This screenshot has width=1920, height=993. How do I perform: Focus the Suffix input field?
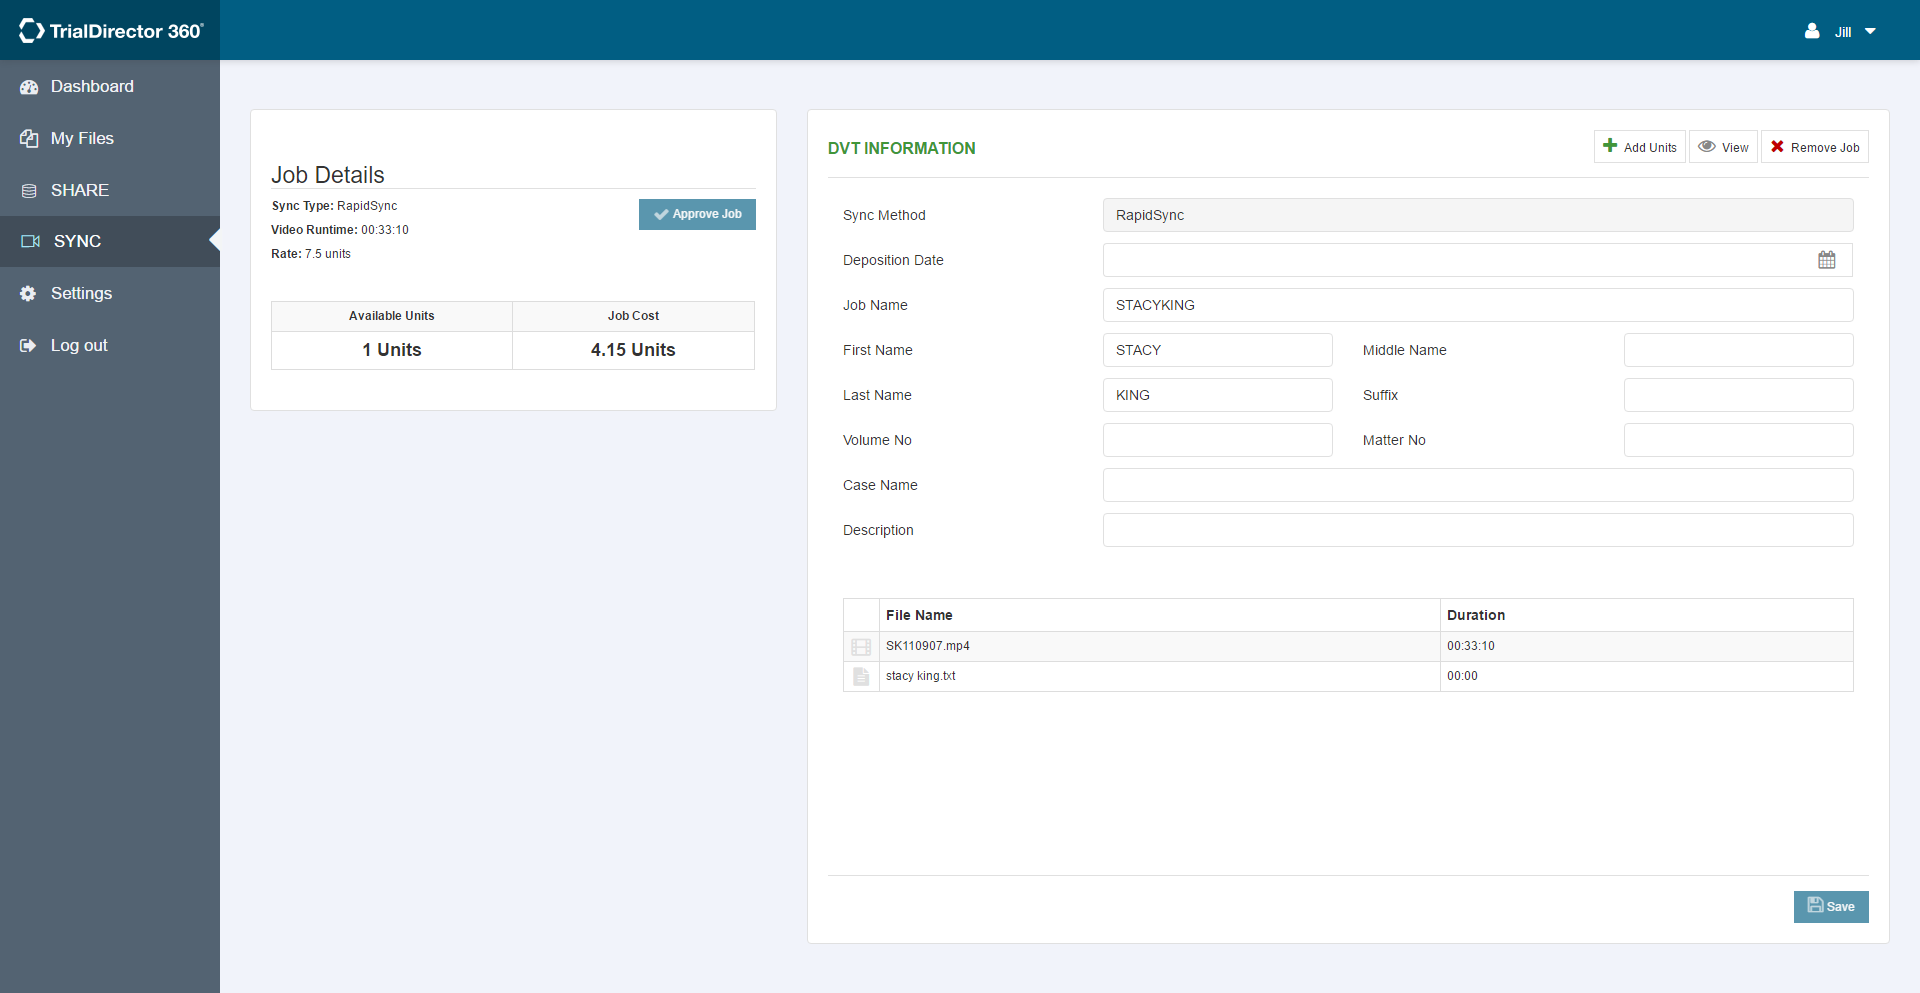[1739, 395]
